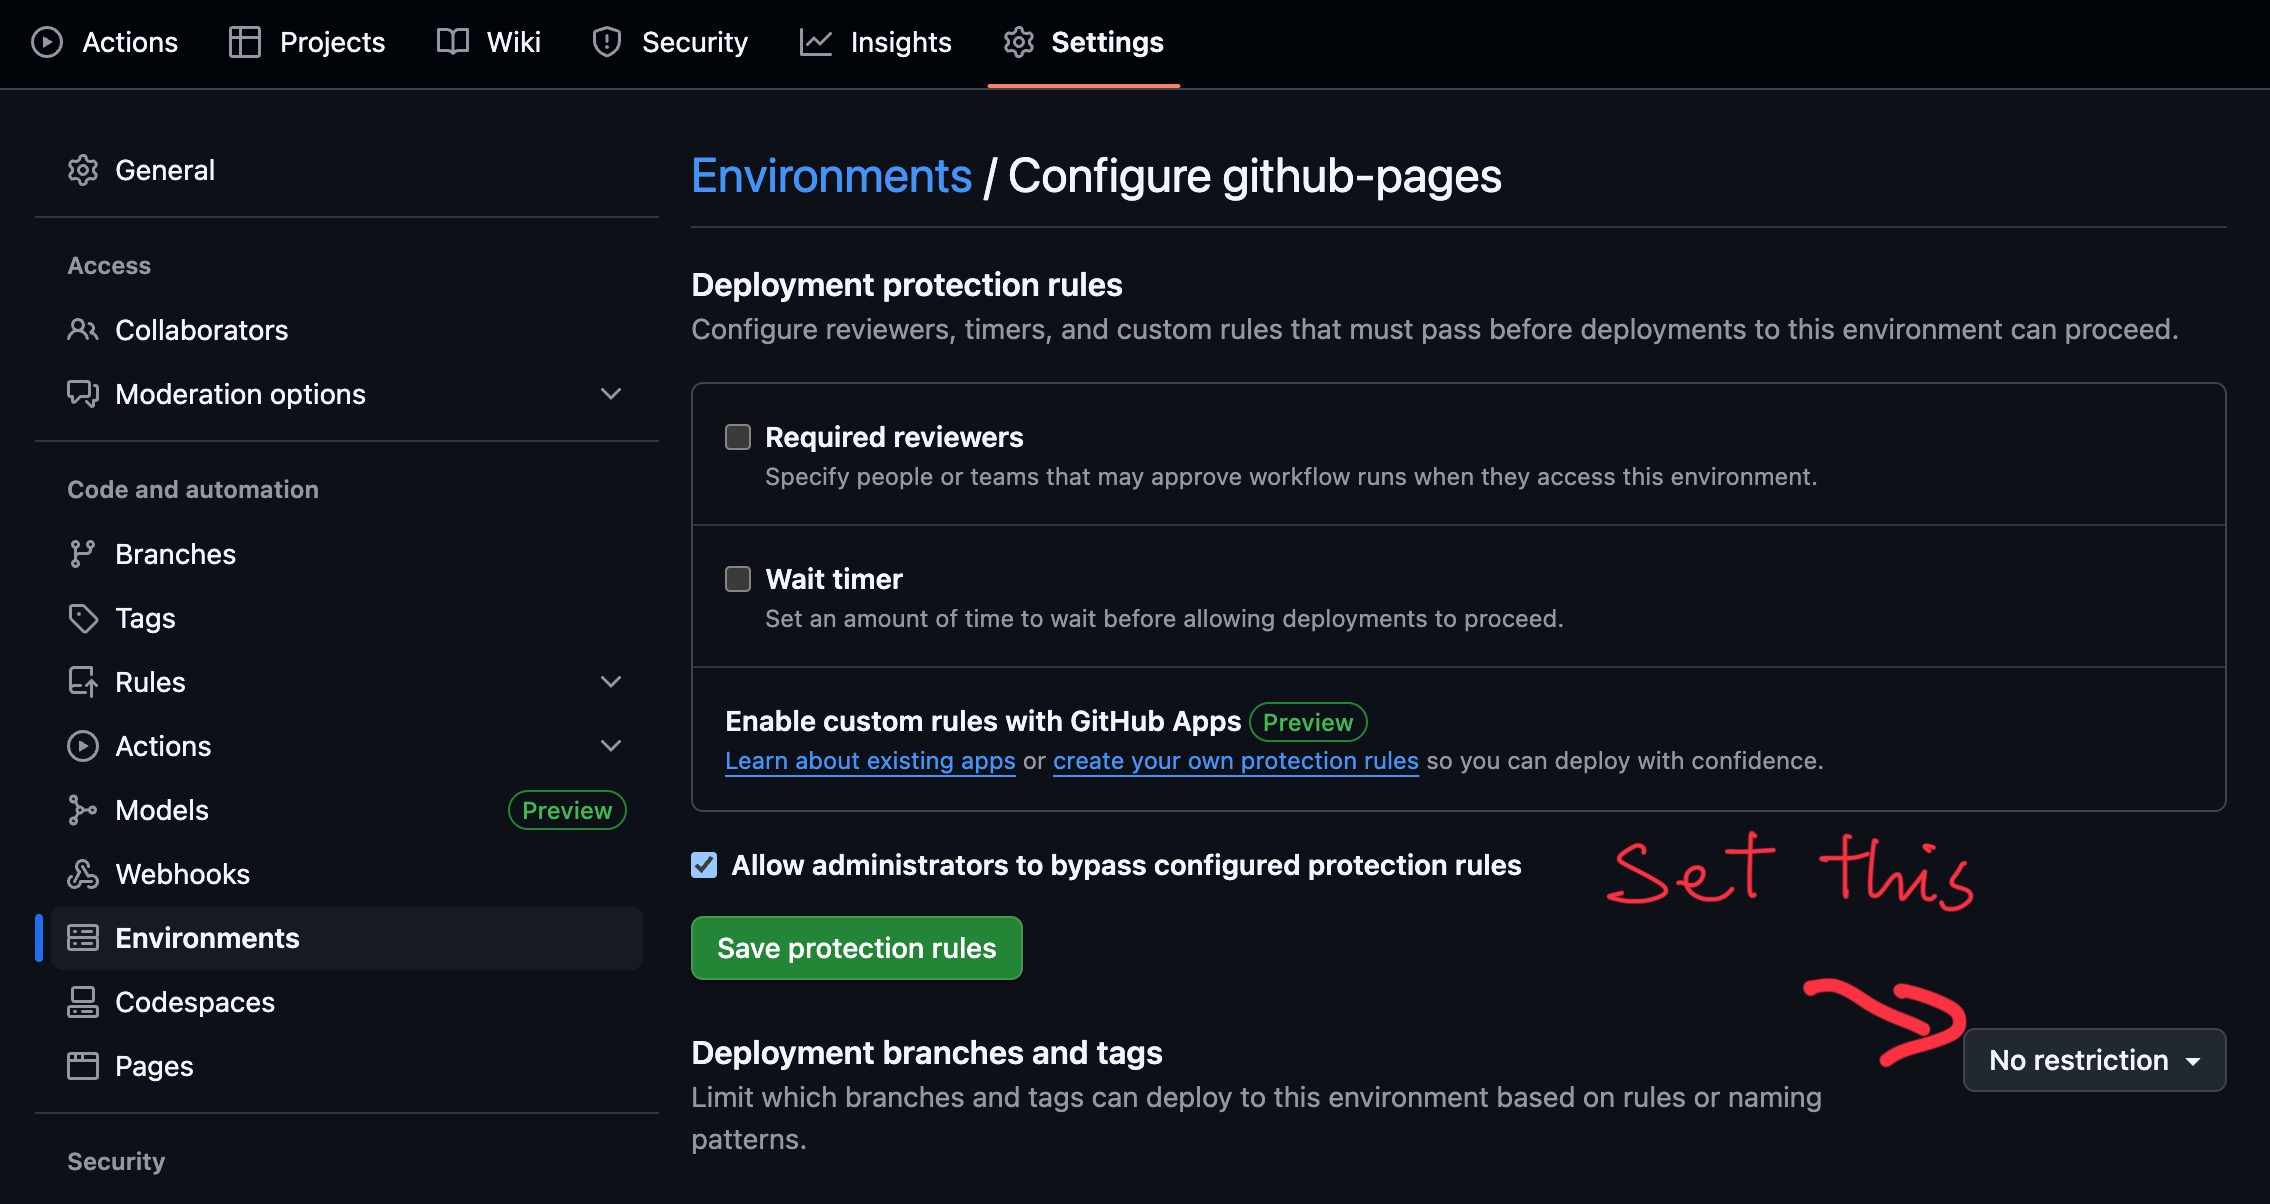Click the Environments breadcrumb link
Image resolution: width=2270 pixels, height=1204 pixels.
click(x=831, y=176)
